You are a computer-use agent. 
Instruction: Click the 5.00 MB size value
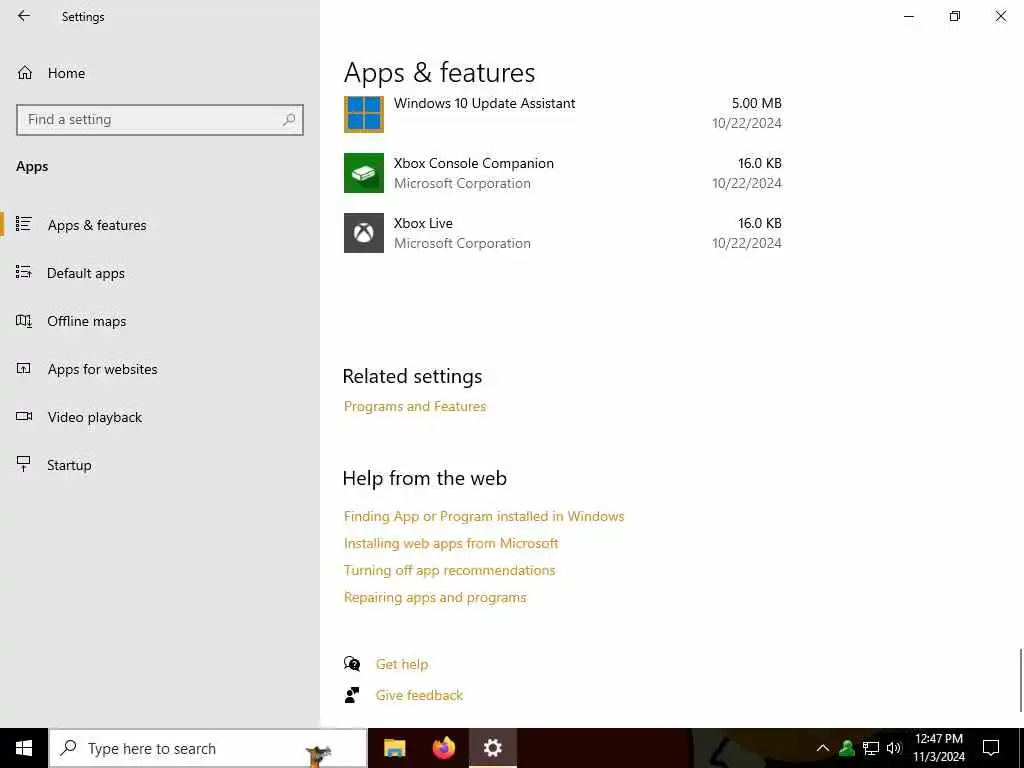[x=756, y=103]
